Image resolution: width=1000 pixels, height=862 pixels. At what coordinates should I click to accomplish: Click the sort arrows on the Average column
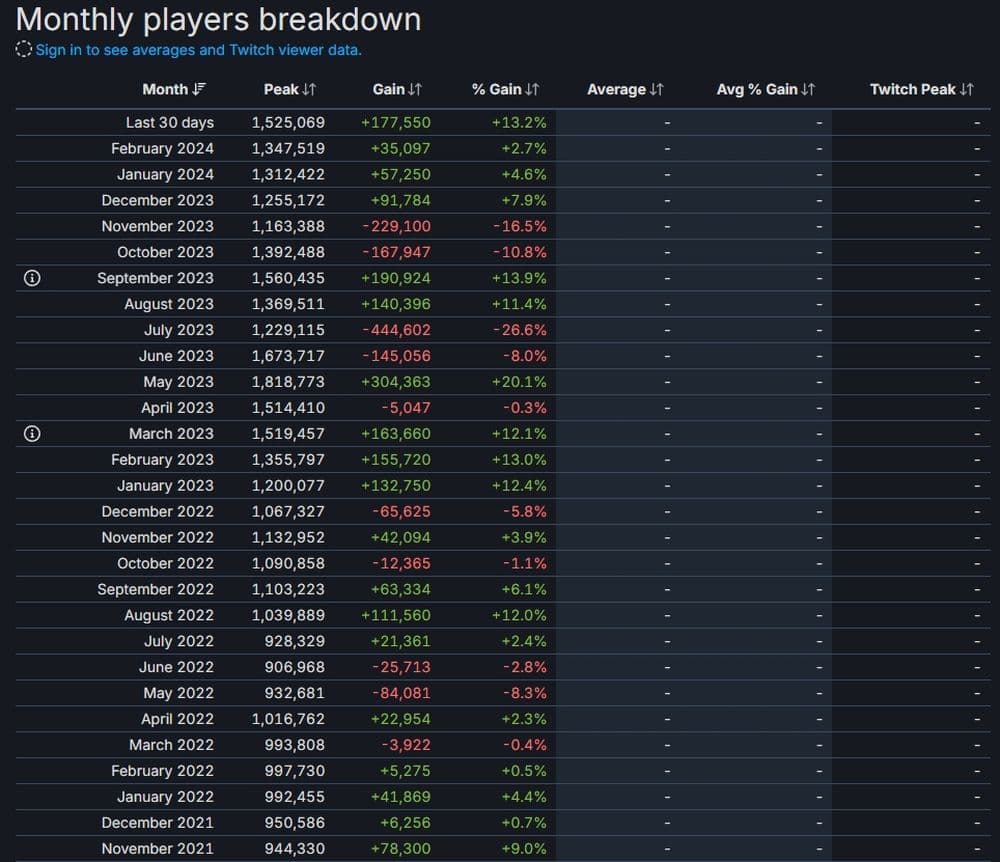point(653,89)
